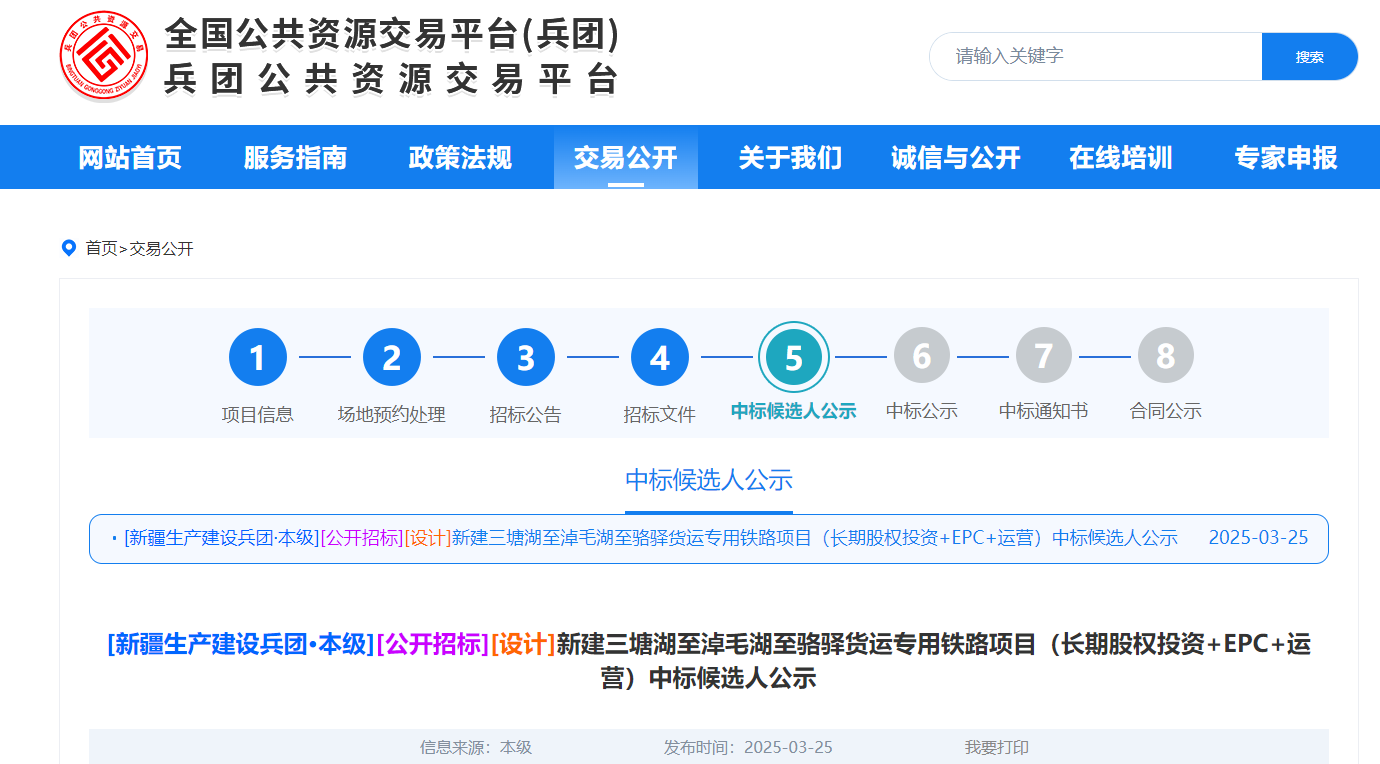This screenshot has width=1380, height=764.
Task: Click the 信息来源：本级 text
Action: [476, 747]
